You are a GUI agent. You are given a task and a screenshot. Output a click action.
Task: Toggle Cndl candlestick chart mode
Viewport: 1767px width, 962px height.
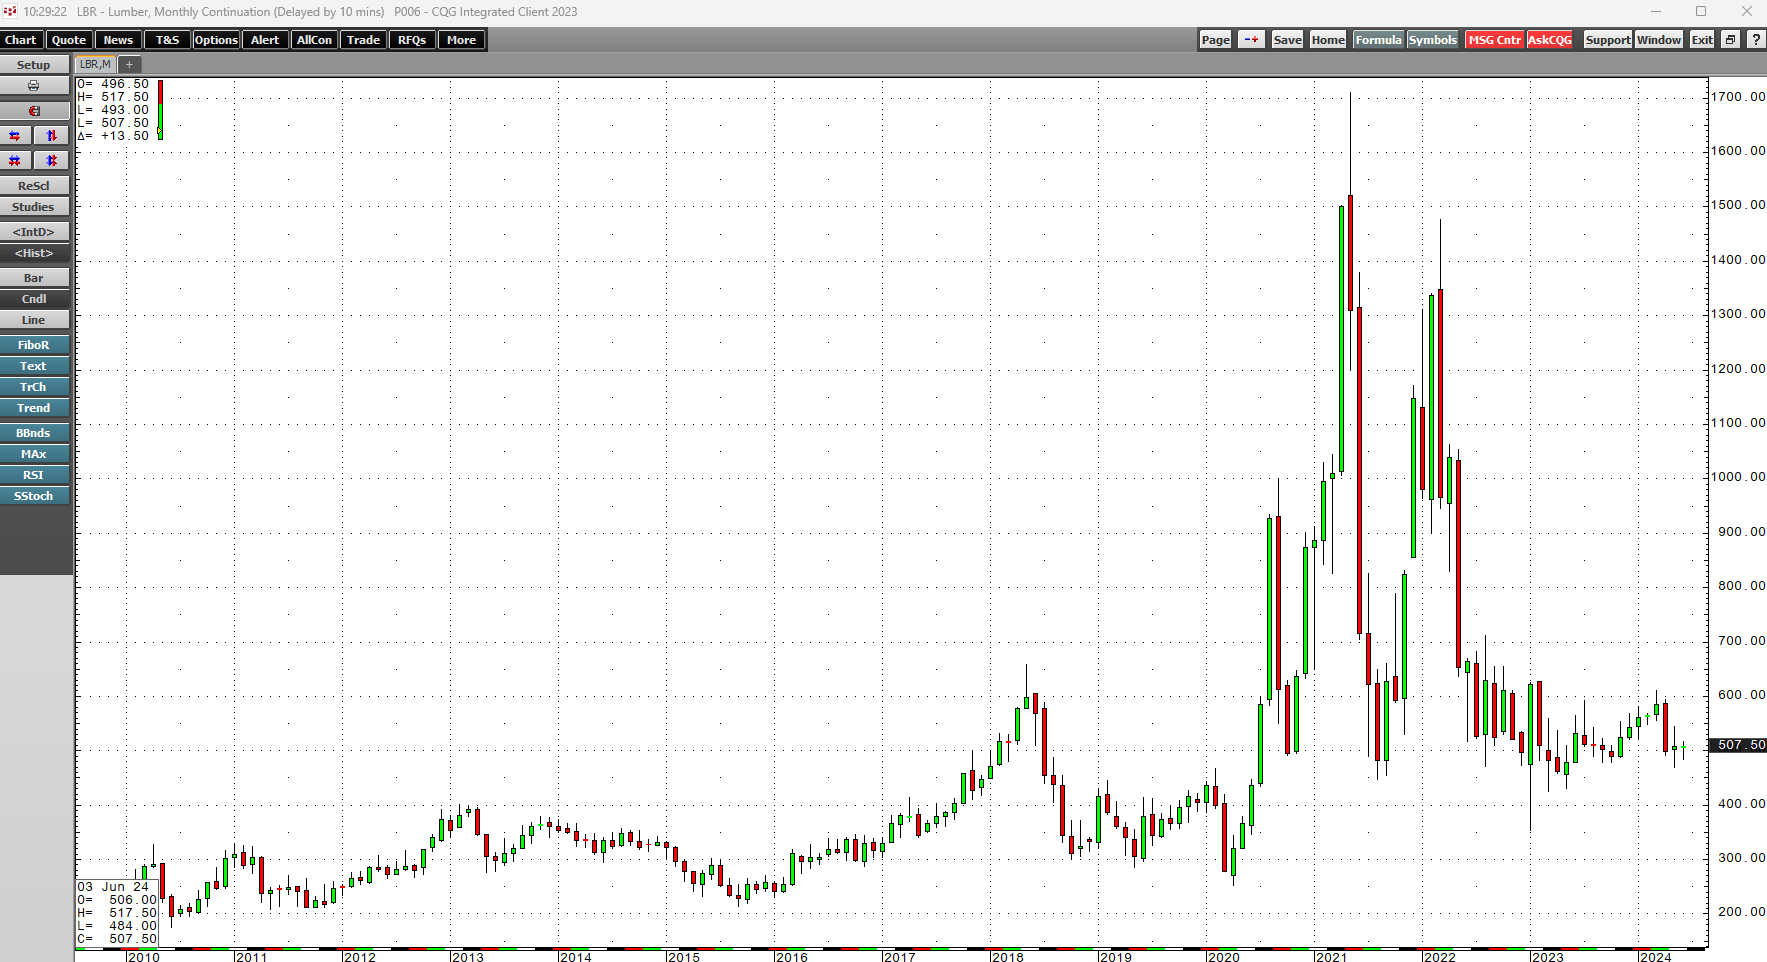tap(34, 298)
